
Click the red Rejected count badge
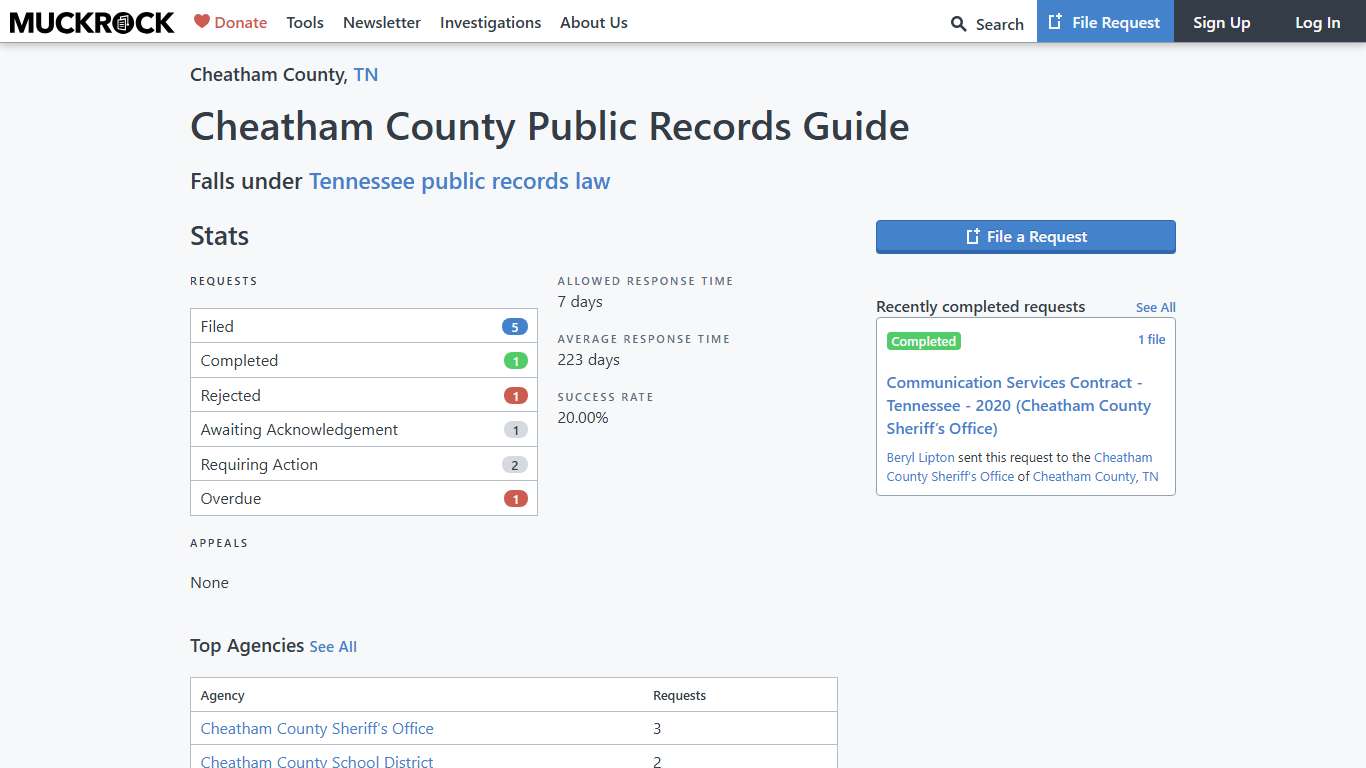515,396
